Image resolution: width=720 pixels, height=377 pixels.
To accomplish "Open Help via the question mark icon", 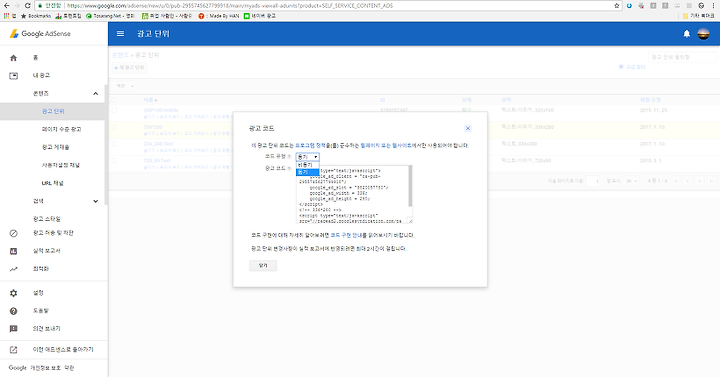I will tap(13, 311).
